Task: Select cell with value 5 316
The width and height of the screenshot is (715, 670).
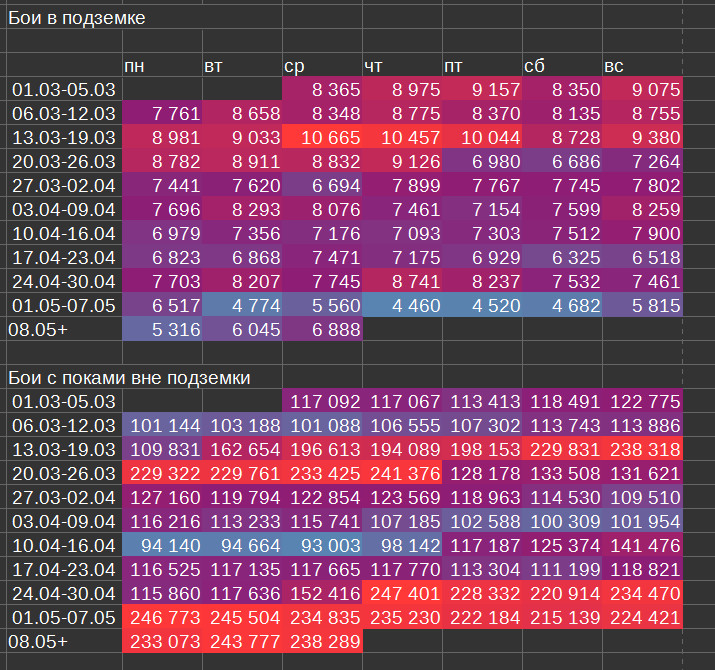Action: click(162, 329)
